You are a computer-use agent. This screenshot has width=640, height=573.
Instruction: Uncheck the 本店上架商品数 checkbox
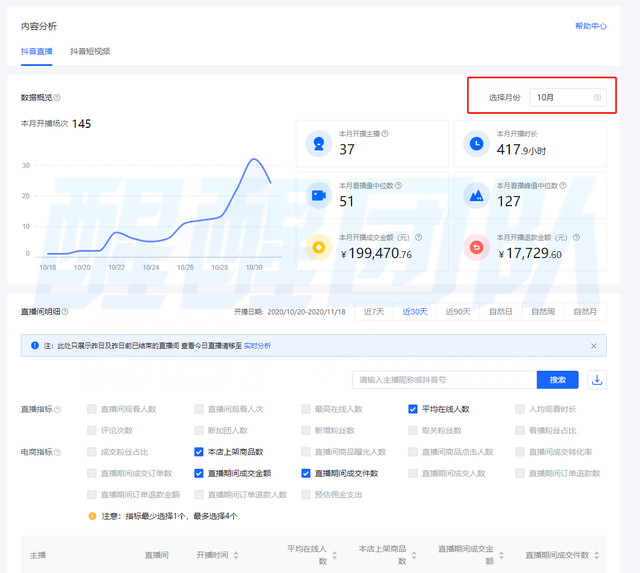tap(200, 452)
